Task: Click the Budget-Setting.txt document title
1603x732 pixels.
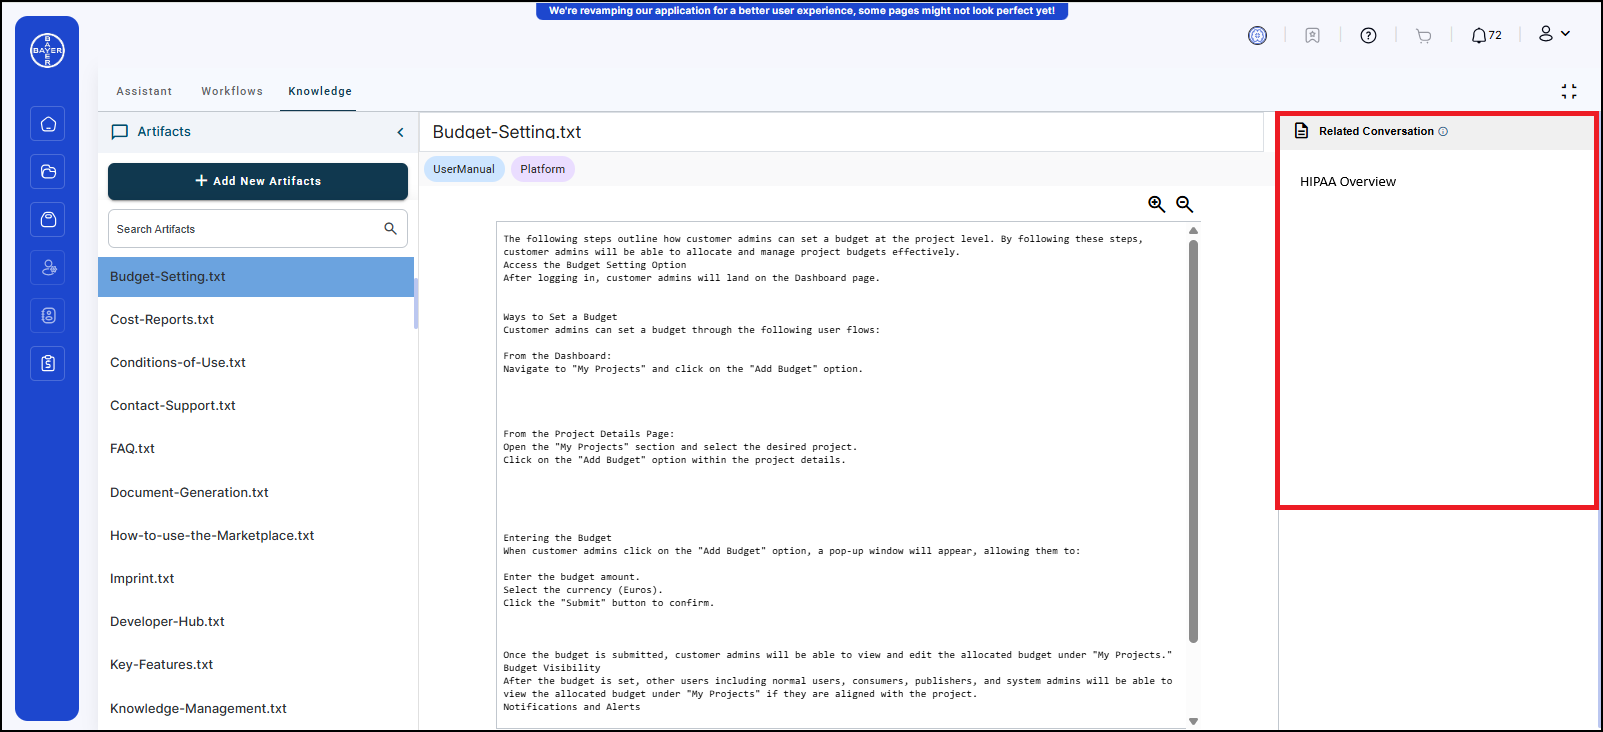Action: pos(507,132)
